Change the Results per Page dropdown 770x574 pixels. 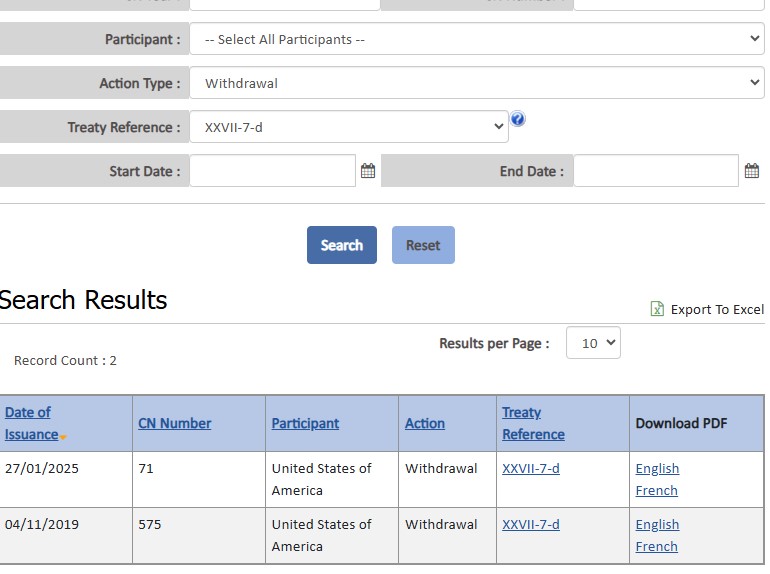(593, 343)
